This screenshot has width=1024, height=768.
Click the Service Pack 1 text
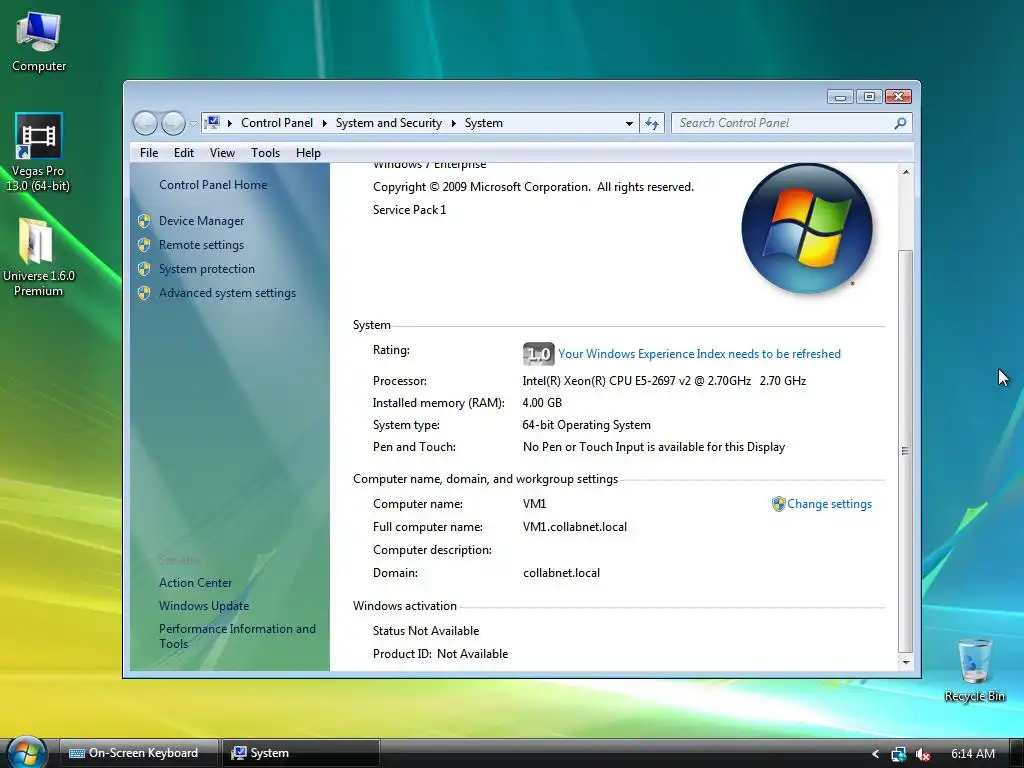tap(409, 210)
